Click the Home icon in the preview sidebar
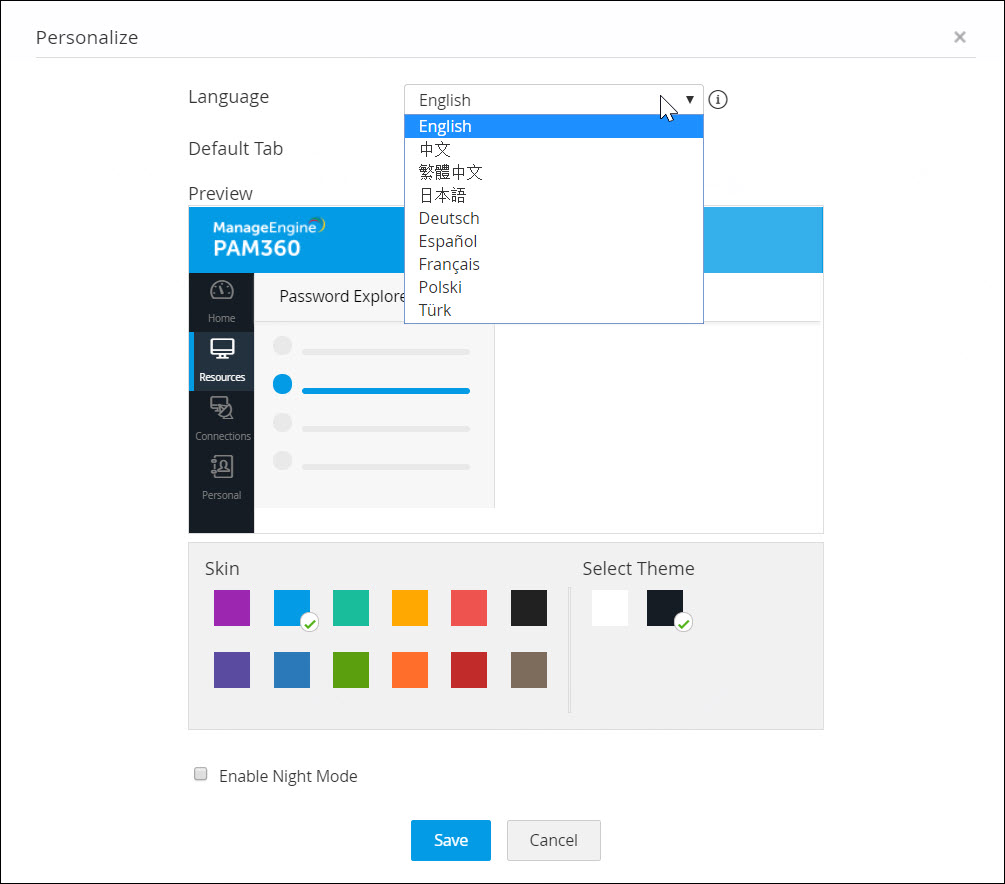The height and width of the screenshot is (884, 1005). tap(222, 290)
